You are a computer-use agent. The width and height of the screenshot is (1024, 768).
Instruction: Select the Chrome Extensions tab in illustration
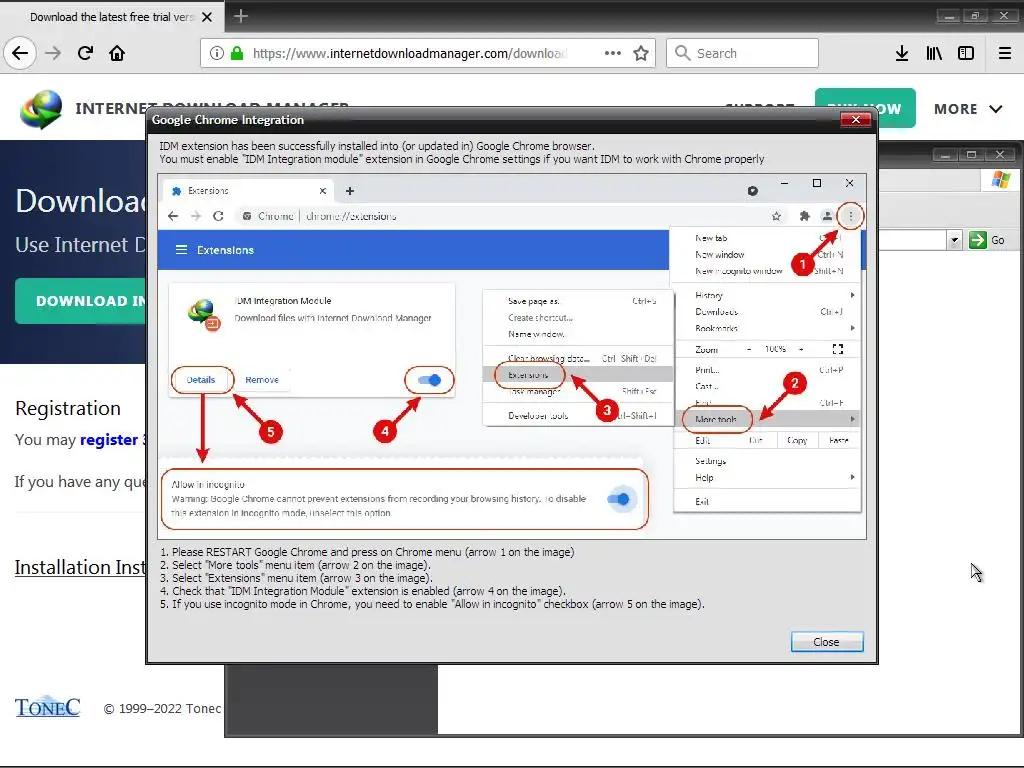click(248, 191)
